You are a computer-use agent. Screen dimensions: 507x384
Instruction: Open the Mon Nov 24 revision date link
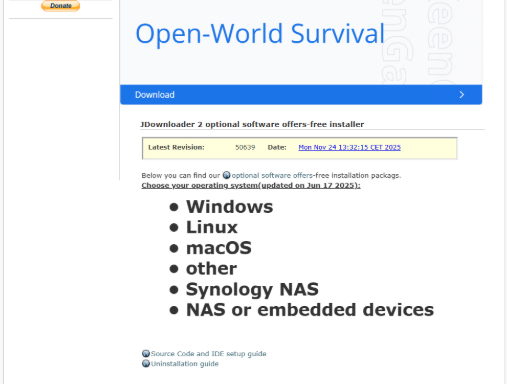click(349, 147)
